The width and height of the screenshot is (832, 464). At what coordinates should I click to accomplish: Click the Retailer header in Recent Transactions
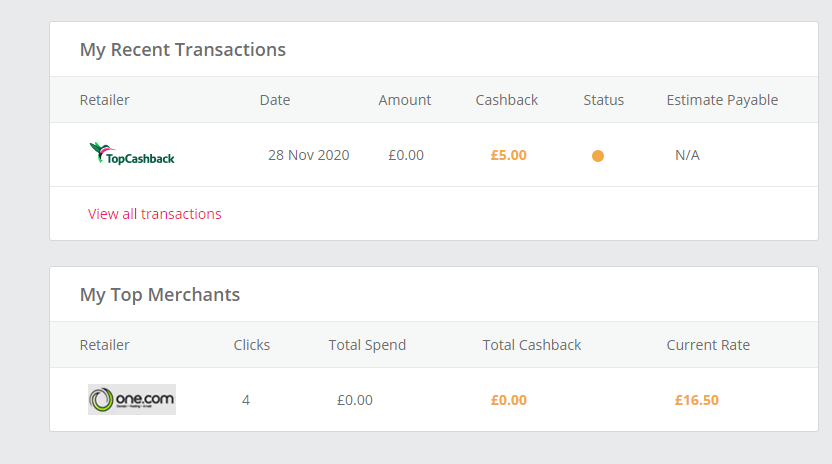[x=105, y=100]
